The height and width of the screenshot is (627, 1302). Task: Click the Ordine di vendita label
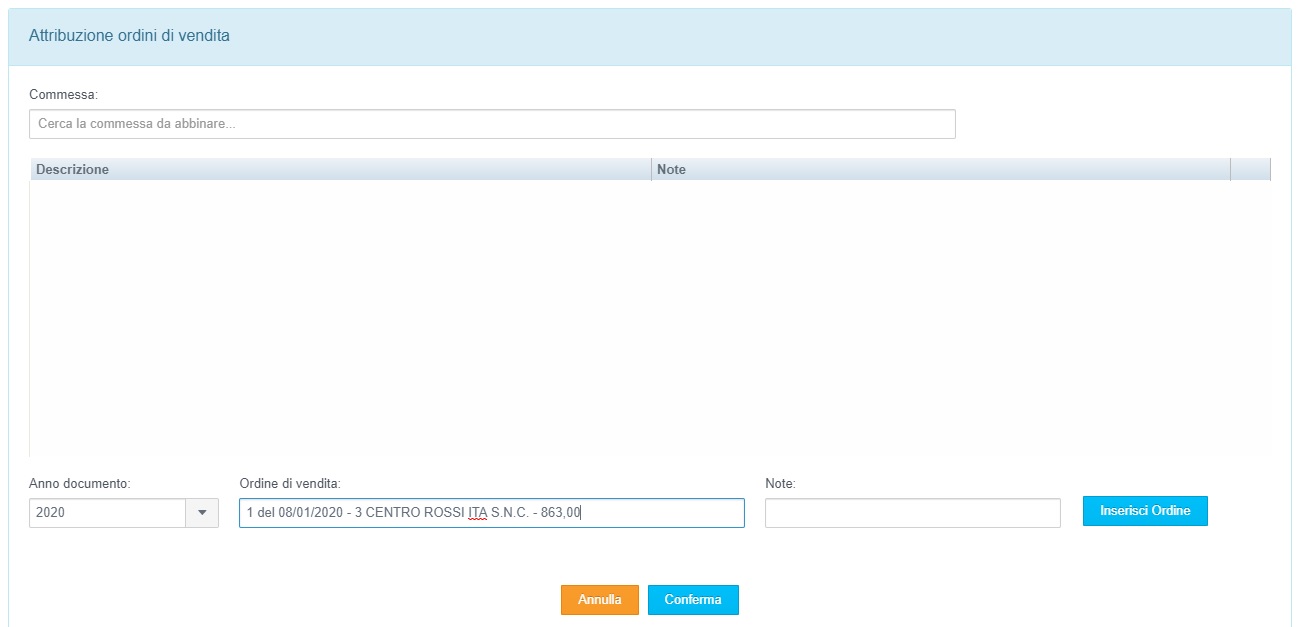click(x=290, y=483)
